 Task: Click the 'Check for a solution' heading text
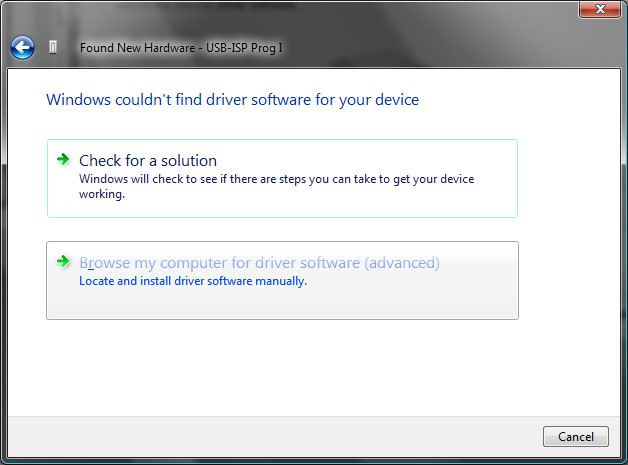(148, 161)
